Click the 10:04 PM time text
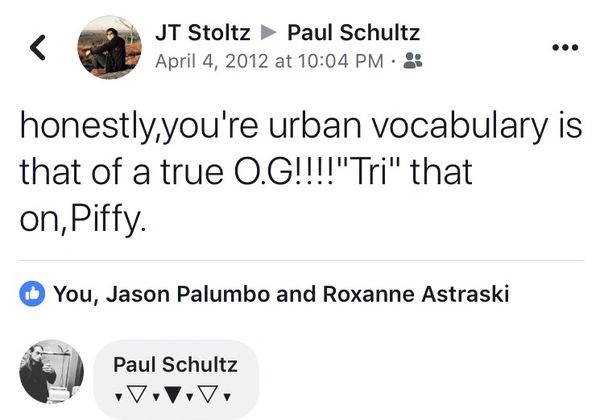 [340, 61]
